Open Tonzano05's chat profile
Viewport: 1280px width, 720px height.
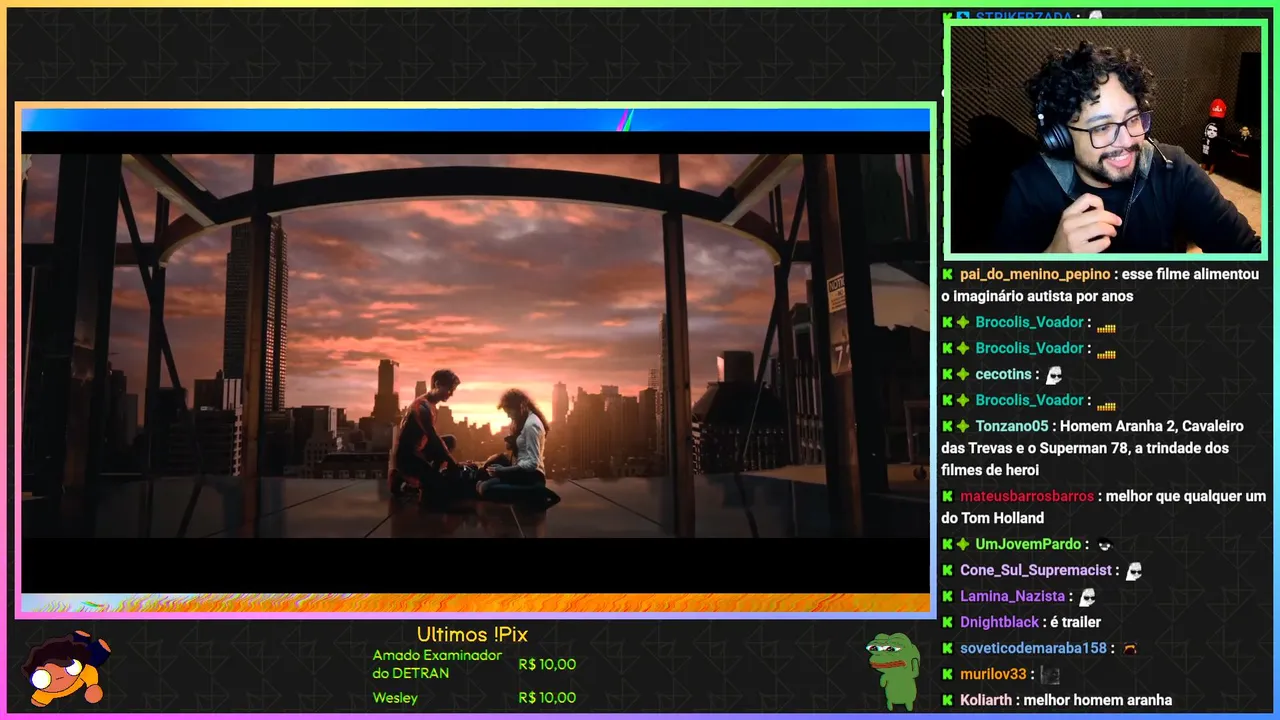[1012, 426]
